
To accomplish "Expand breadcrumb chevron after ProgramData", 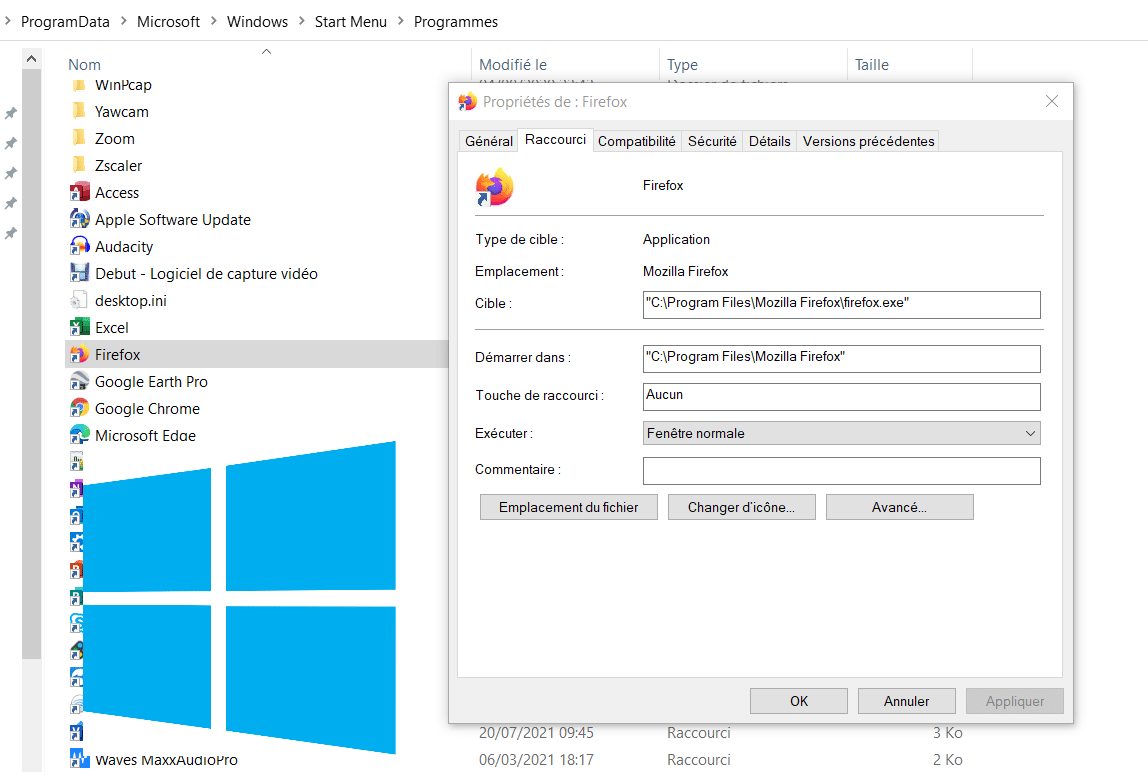I will (x=124, y=21).
